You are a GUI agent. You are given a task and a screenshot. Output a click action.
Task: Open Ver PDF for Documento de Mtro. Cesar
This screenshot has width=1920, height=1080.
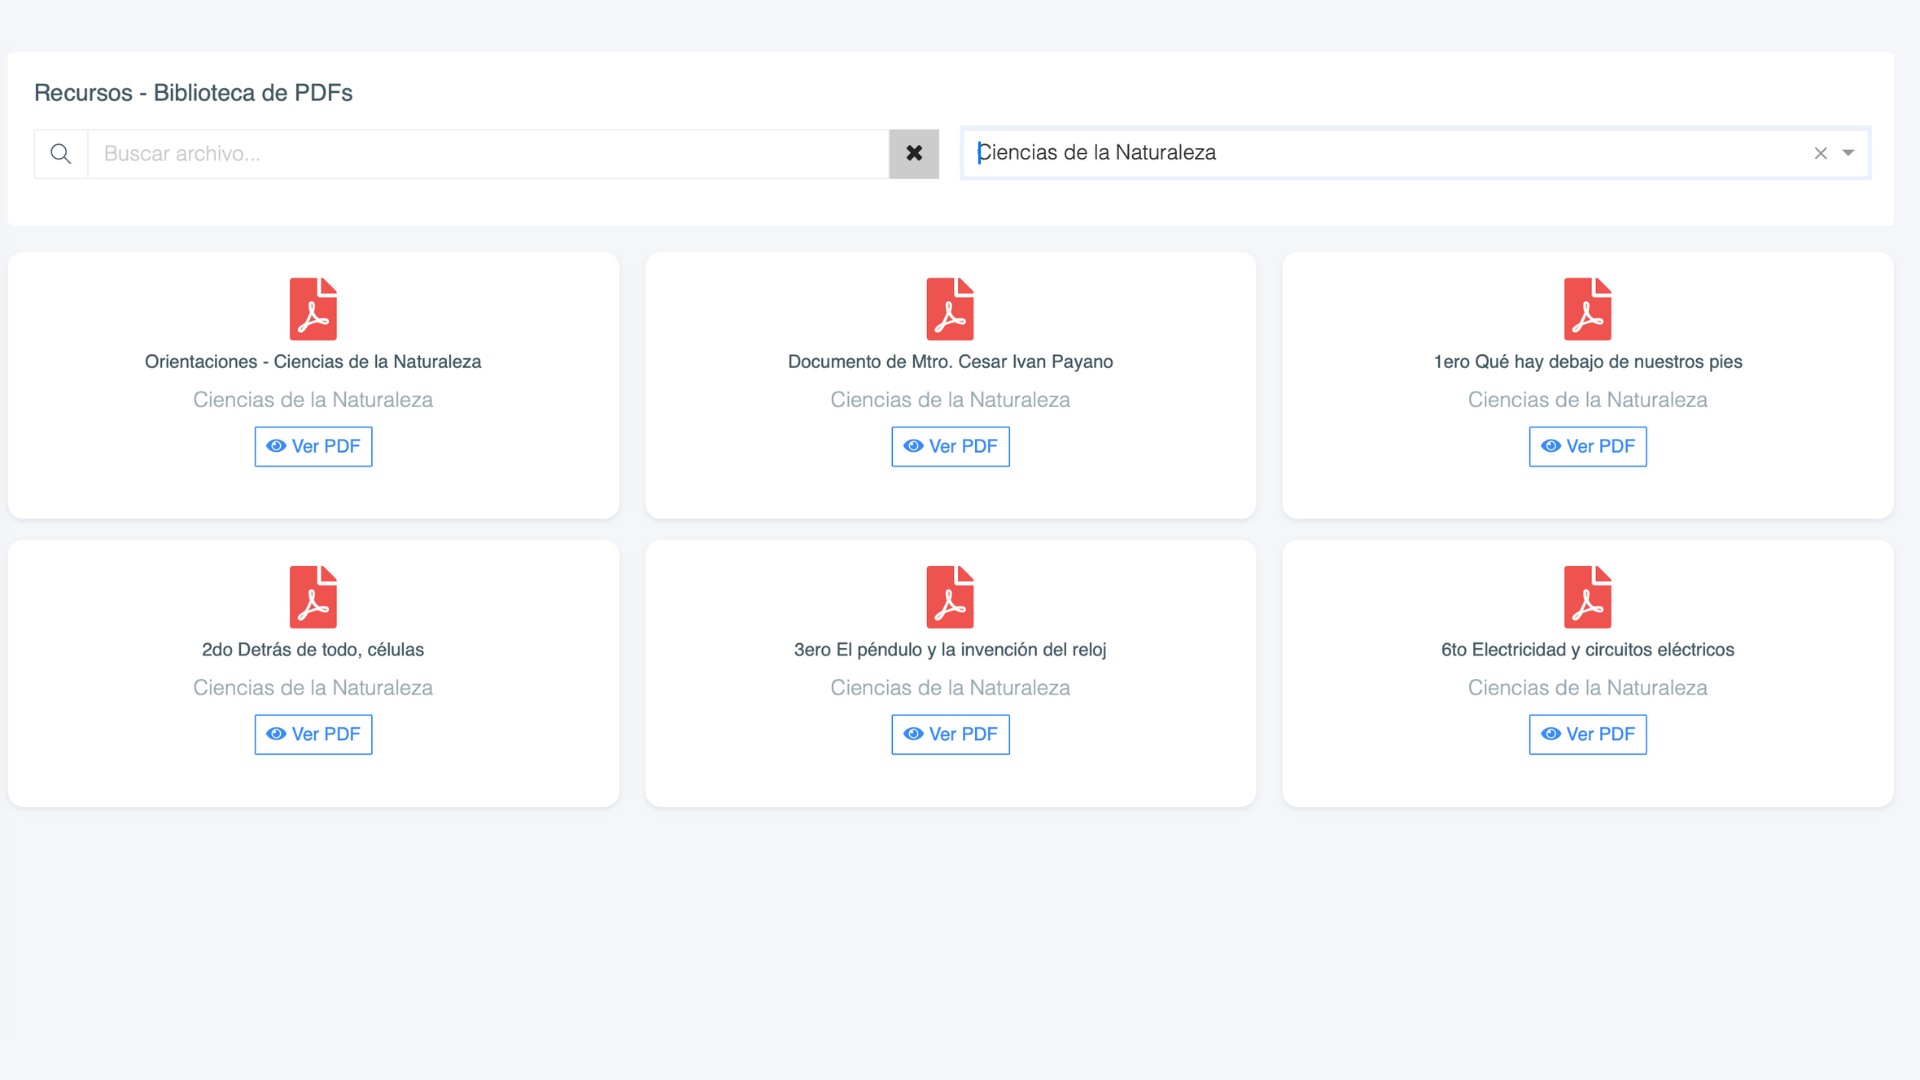950,446
